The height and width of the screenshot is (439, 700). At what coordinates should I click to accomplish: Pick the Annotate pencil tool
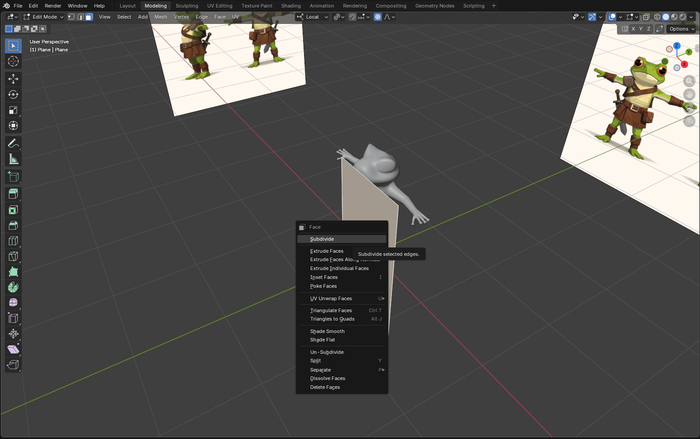pos(13,143)
